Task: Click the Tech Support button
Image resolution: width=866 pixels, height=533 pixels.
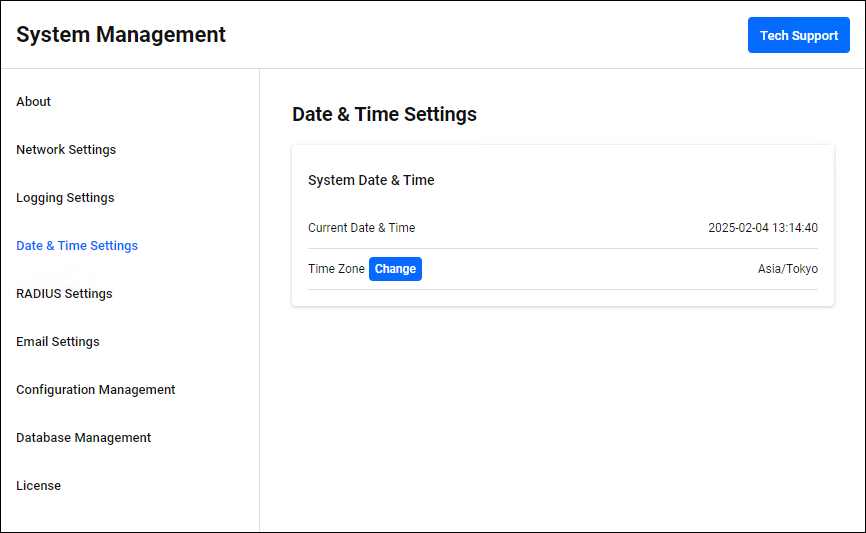Action: click(798, 35)
